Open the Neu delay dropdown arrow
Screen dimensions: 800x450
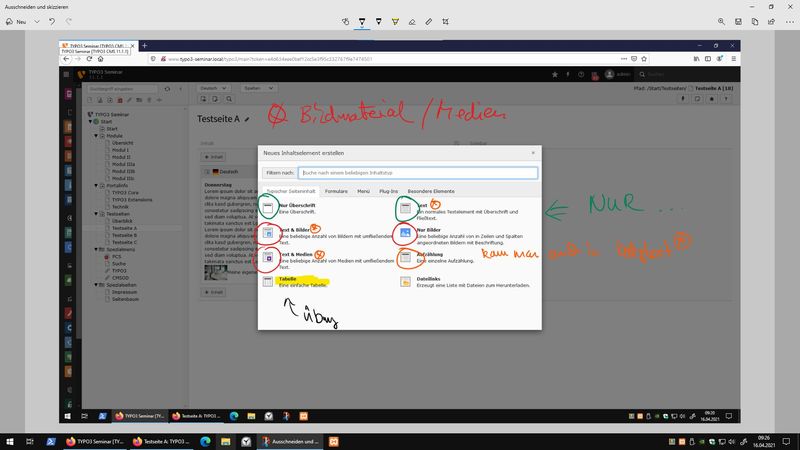37,22
